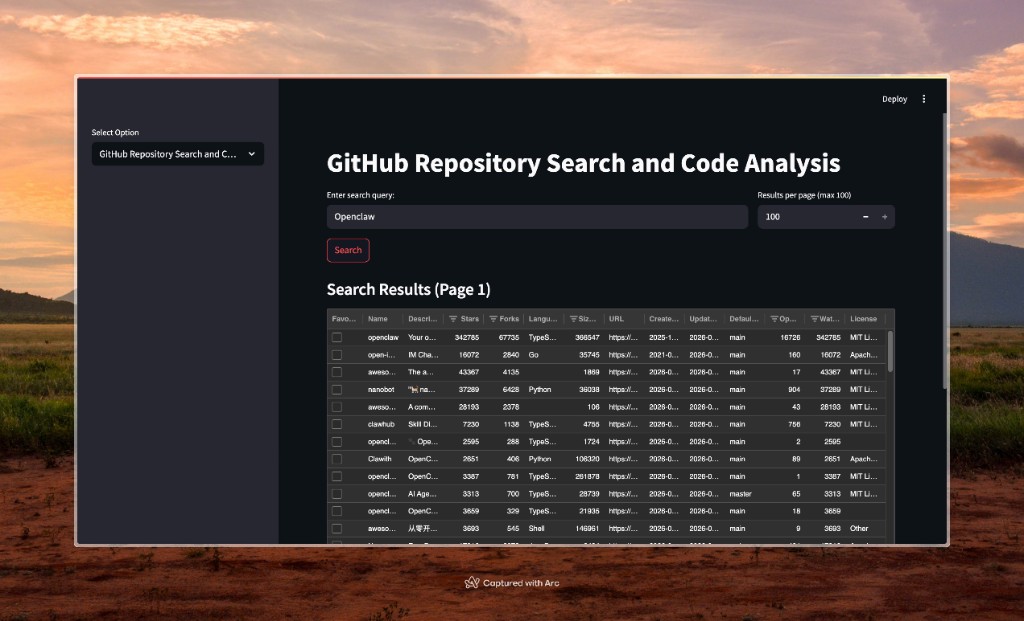Click the 'master' default branch cell
The width and height of the screenshot is (1024, 621).
click(x=744, y=494)
